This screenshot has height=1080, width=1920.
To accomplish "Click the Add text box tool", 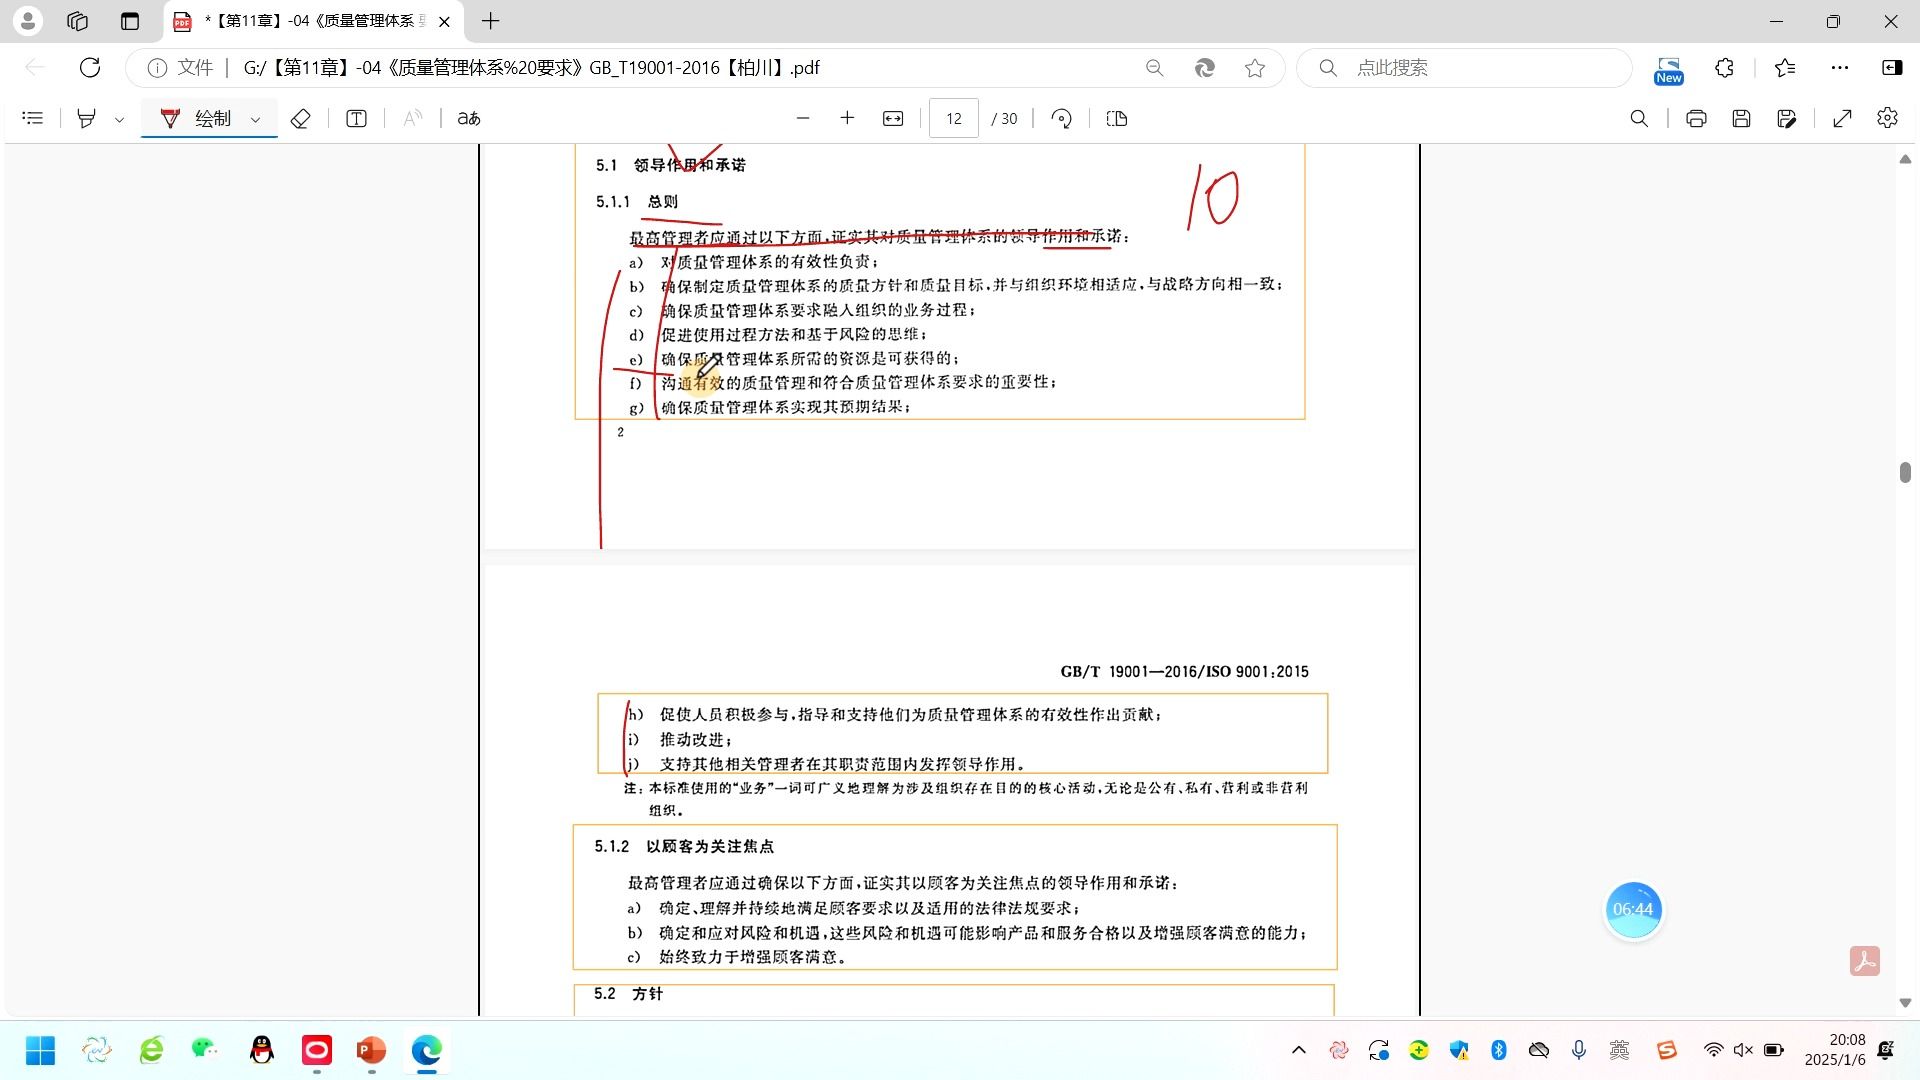I will click(356, 119).
